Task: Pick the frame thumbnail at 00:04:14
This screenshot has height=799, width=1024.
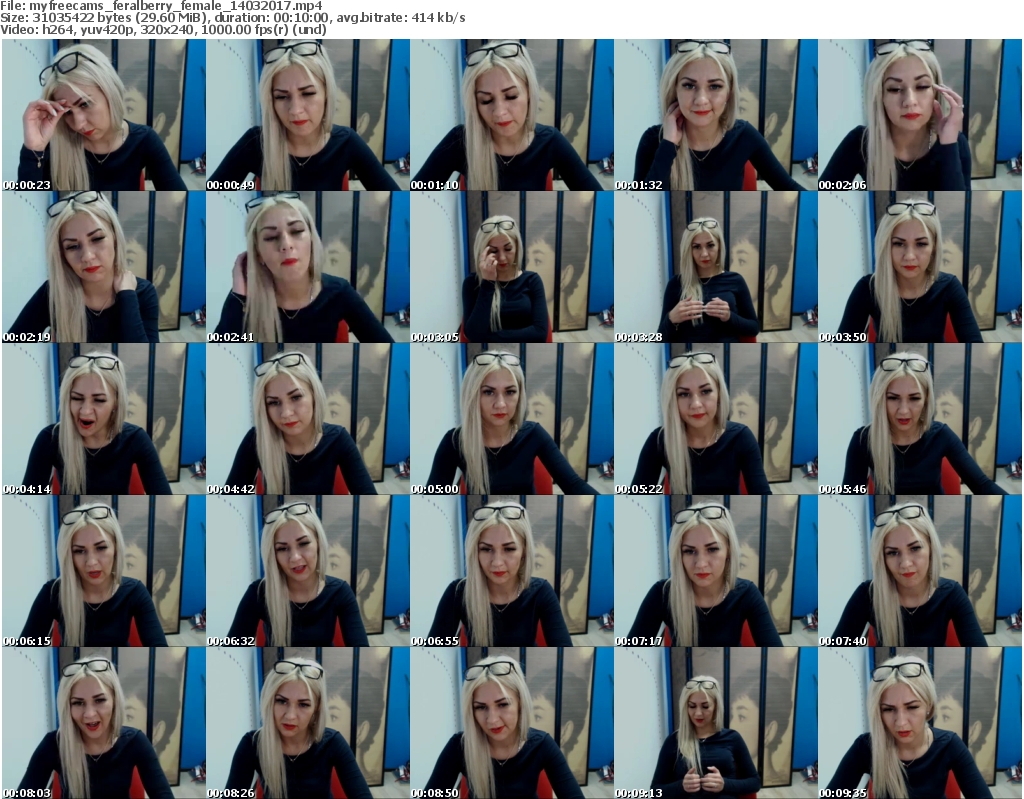Action: click(104, 419)
